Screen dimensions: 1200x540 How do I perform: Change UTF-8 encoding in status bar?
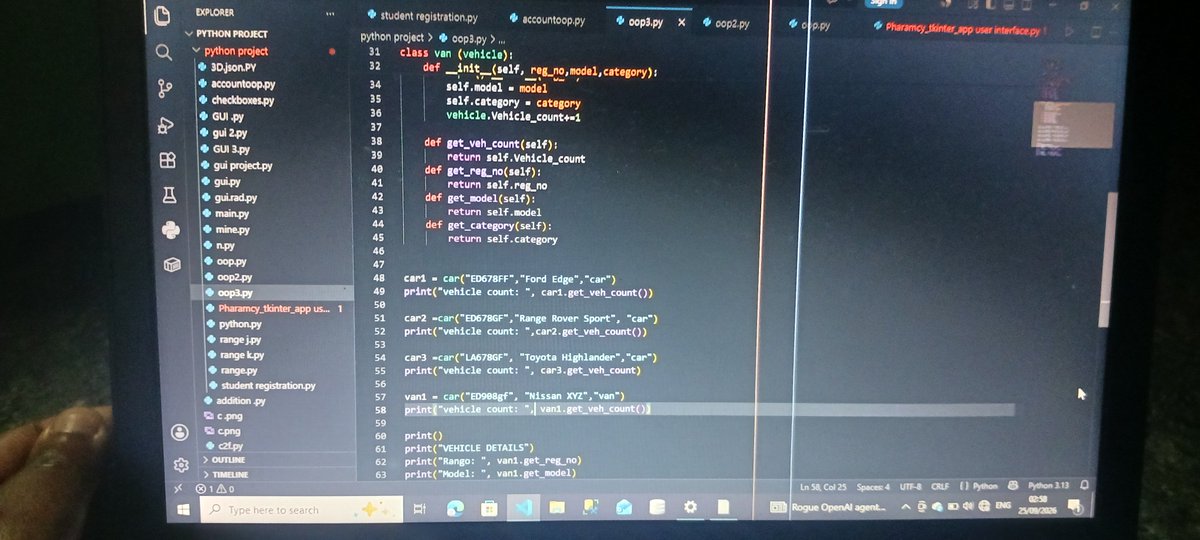(910, 487)
